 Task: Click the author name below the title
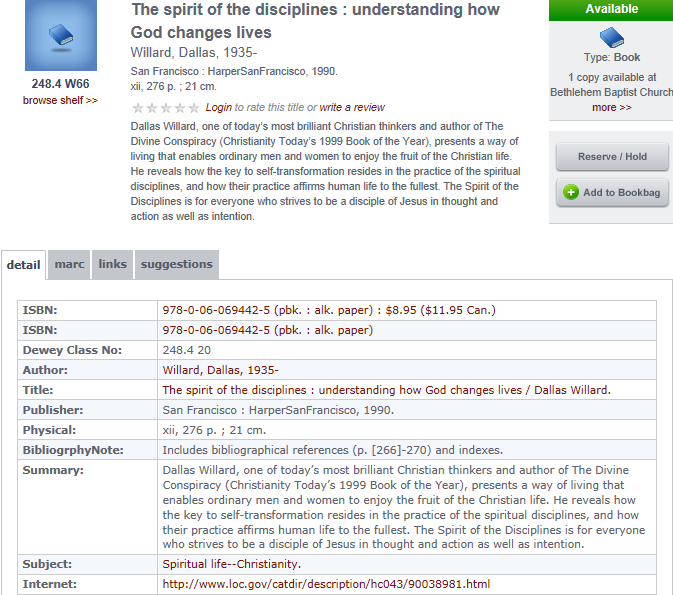point(194,52)
